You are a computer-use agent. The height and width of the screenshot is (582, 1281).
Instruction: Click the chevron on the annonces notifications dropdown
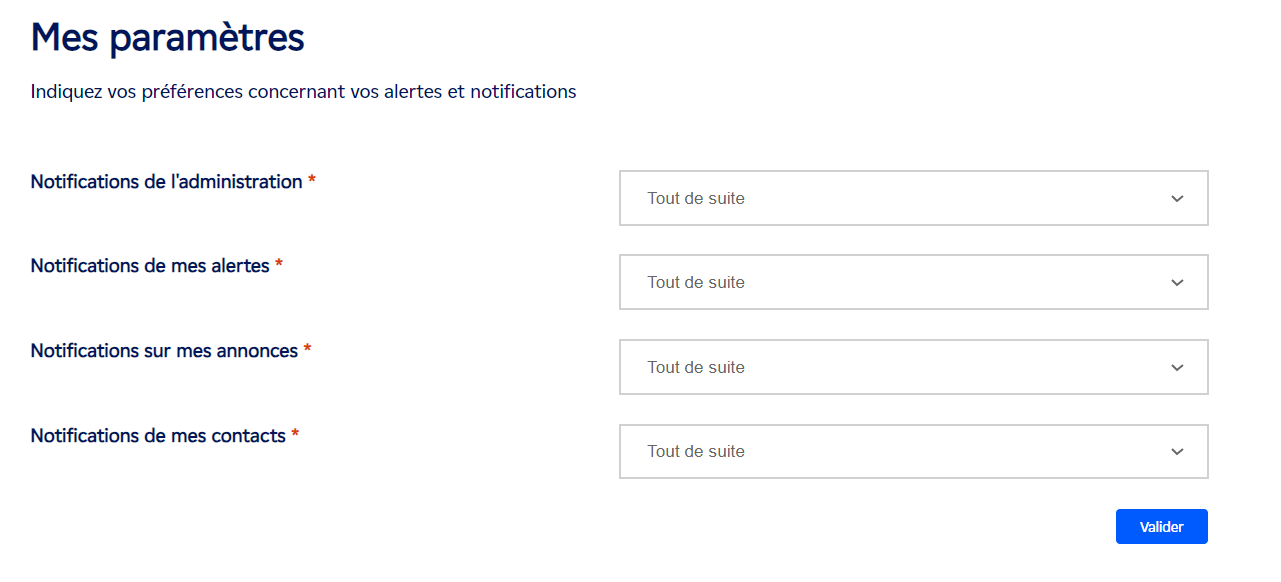tap(1178, 367)
